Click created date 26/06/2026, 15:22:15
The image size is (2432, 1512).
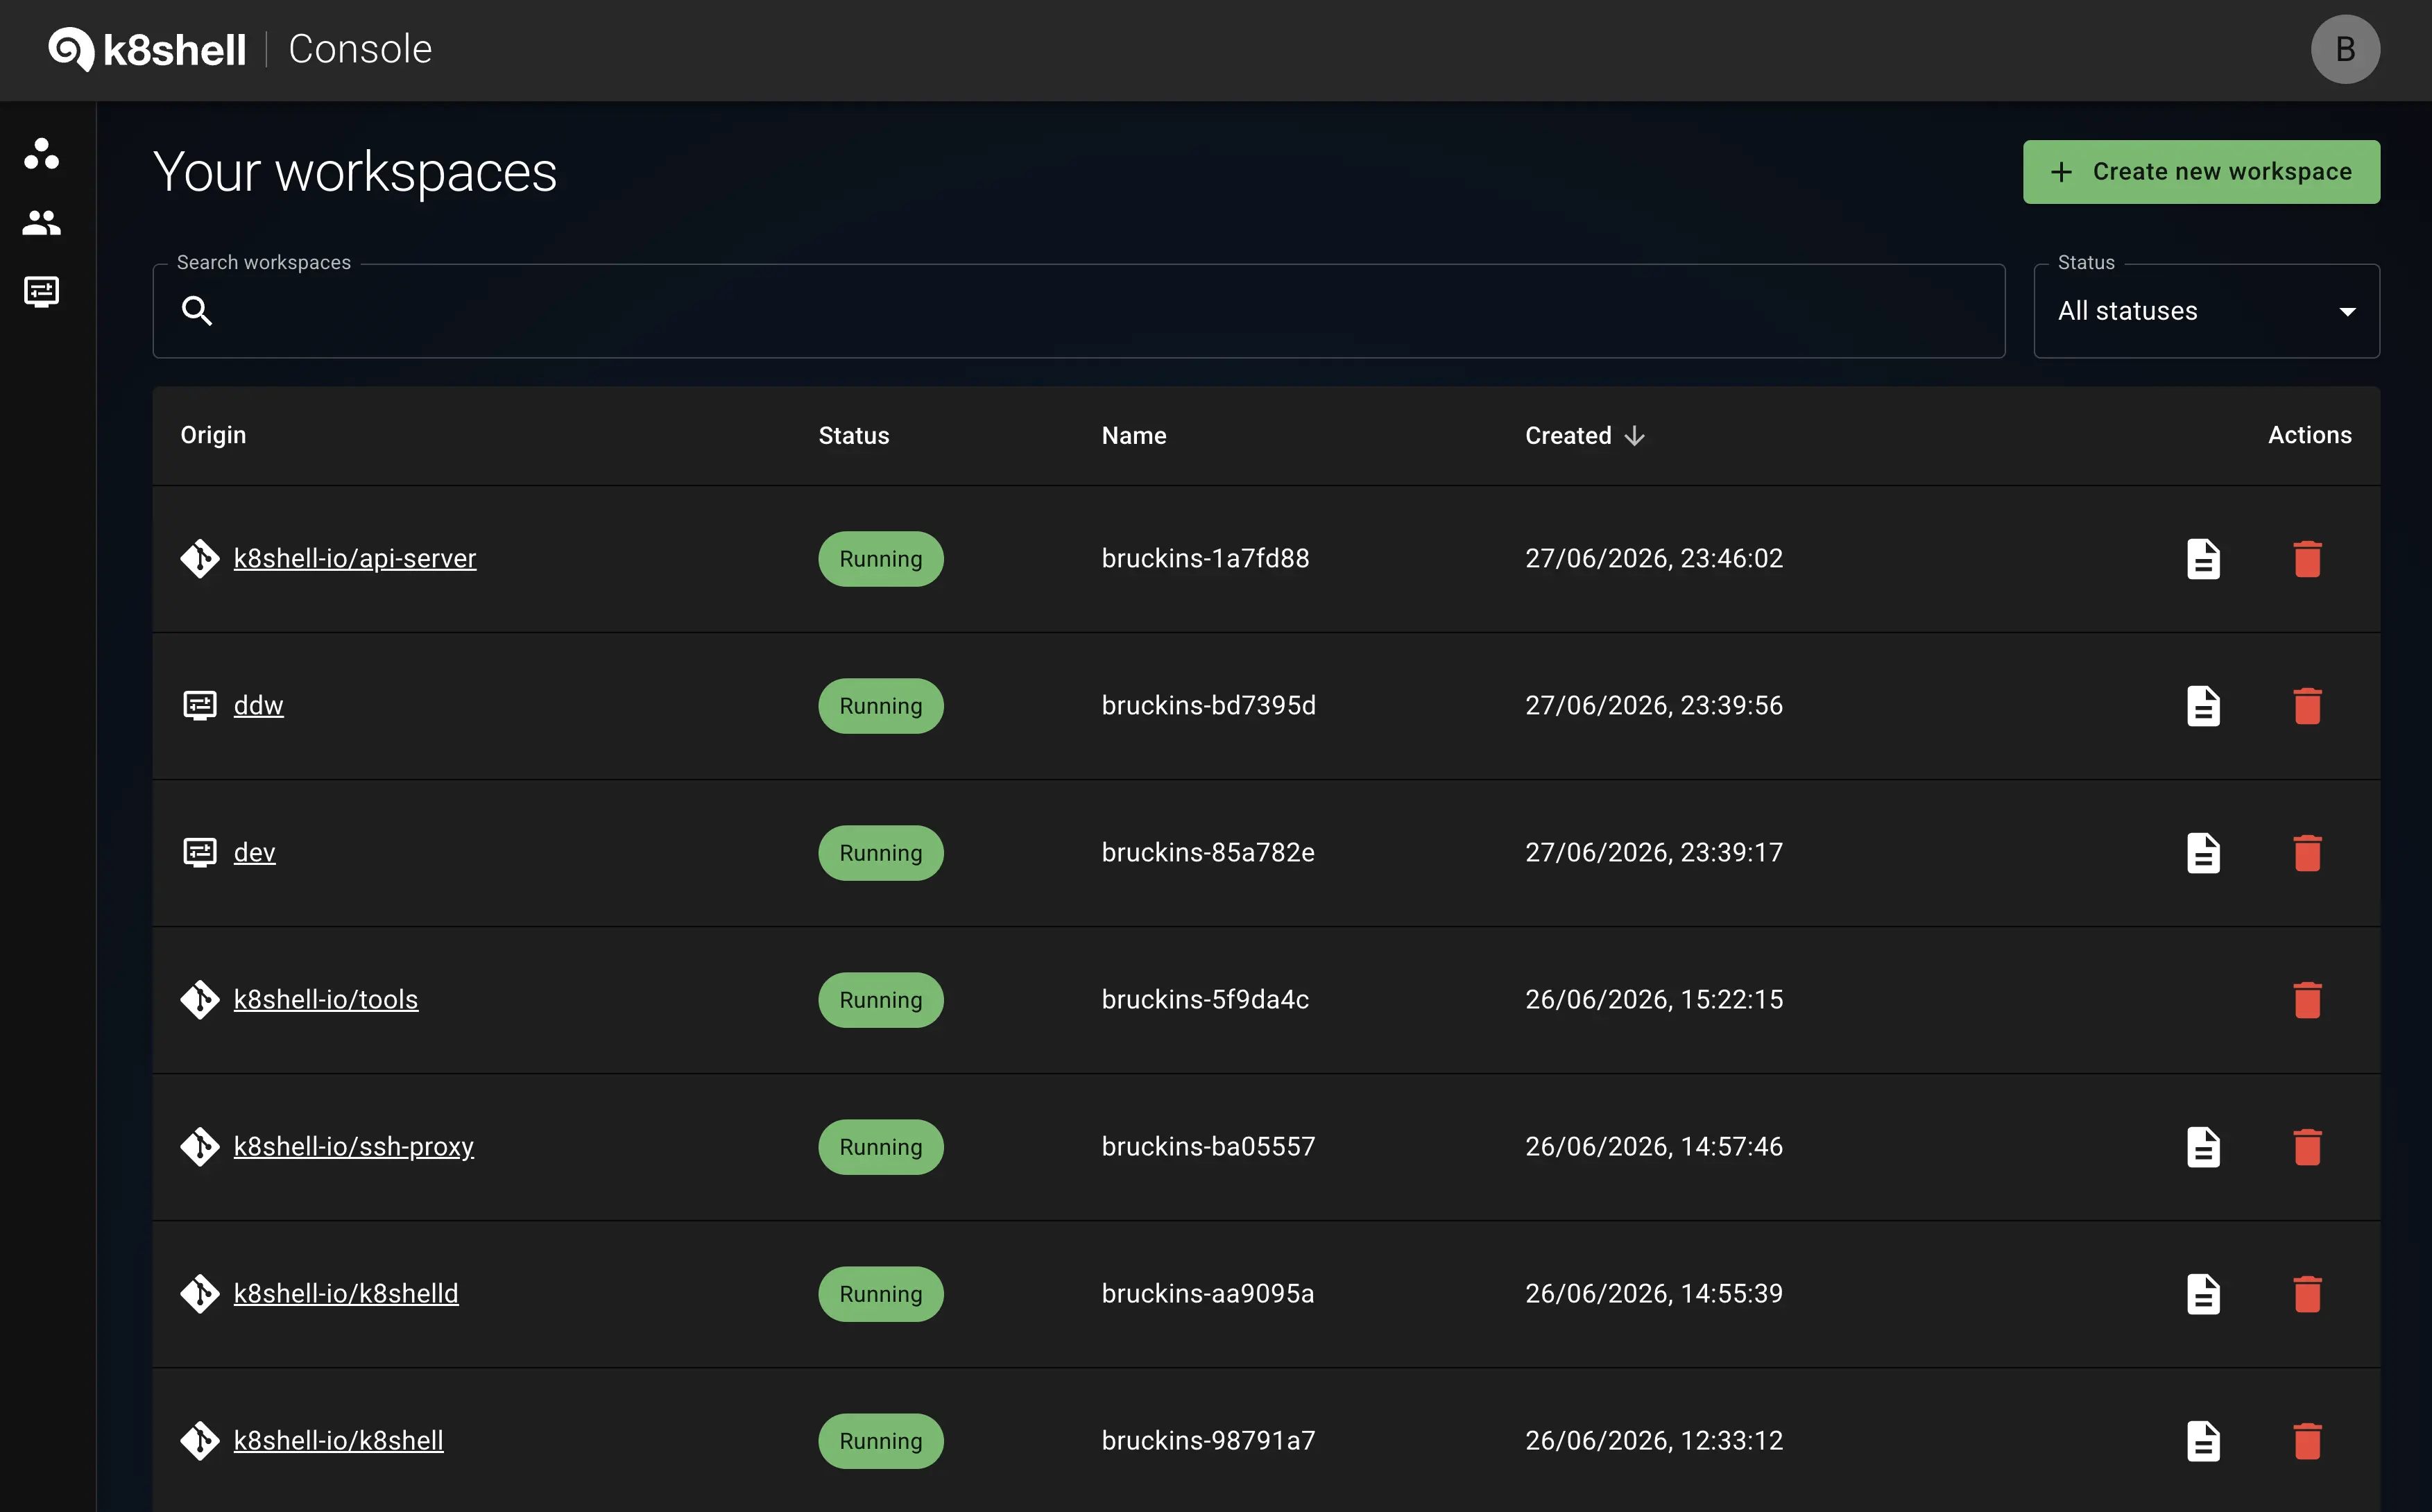point(1654,1000)
